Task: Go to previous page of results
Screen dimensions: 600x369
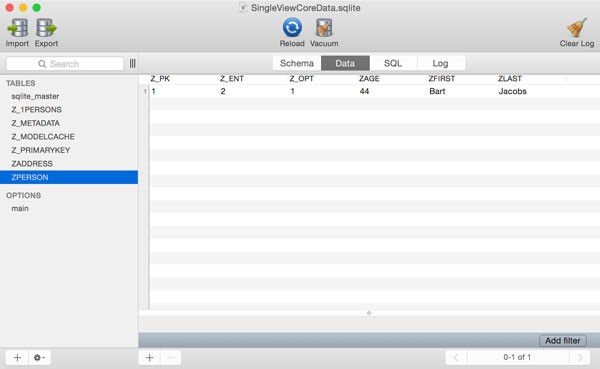Action: point(456,358)
